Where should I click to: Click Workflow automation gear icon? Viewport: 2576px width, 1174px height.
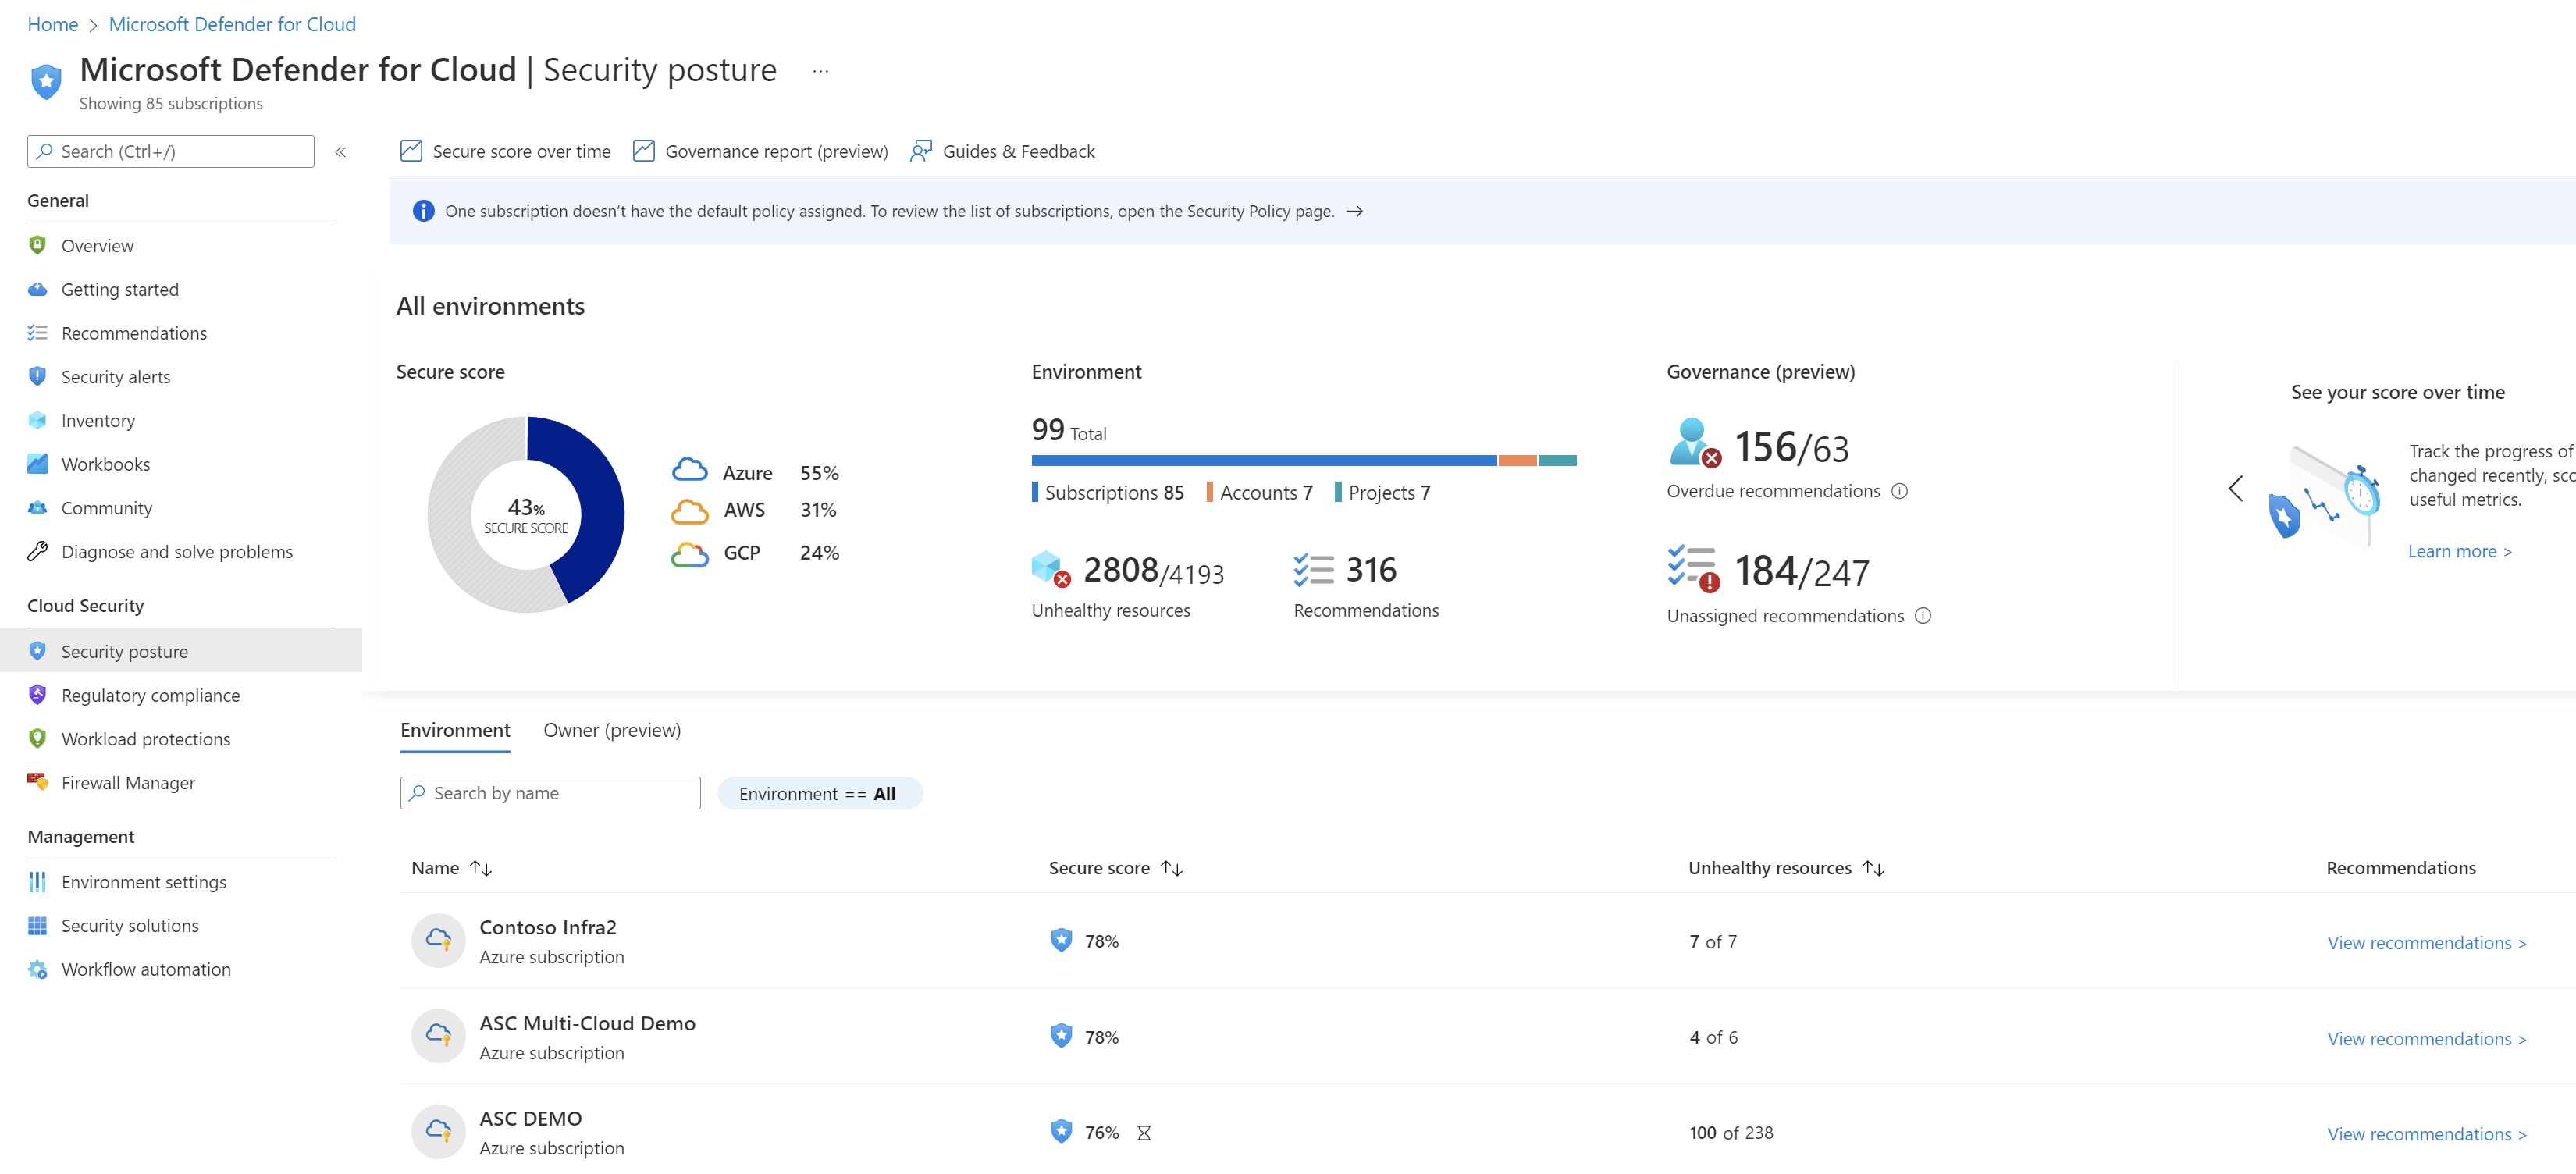pos(37,969)
